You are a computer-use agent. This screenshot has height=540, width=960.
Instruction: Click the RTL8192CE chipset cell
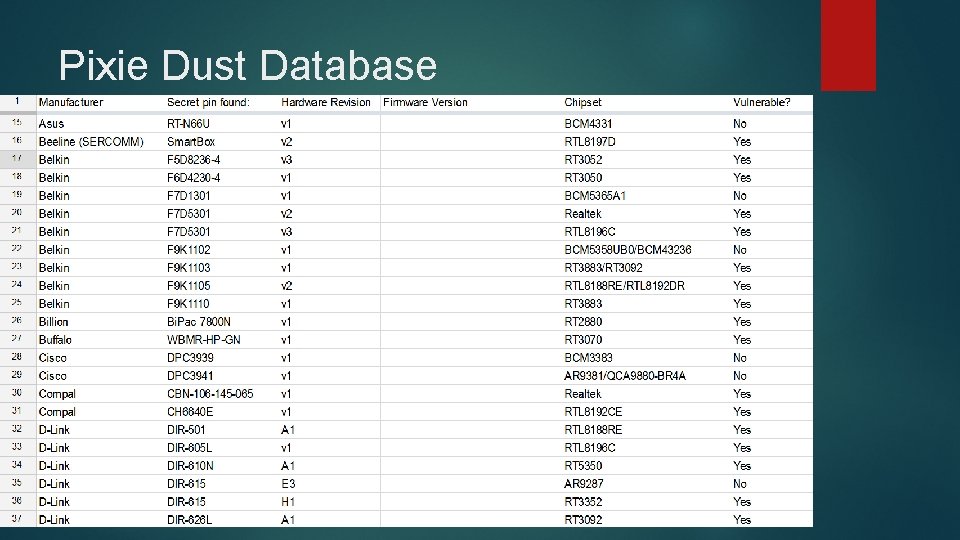coord(593,412)
